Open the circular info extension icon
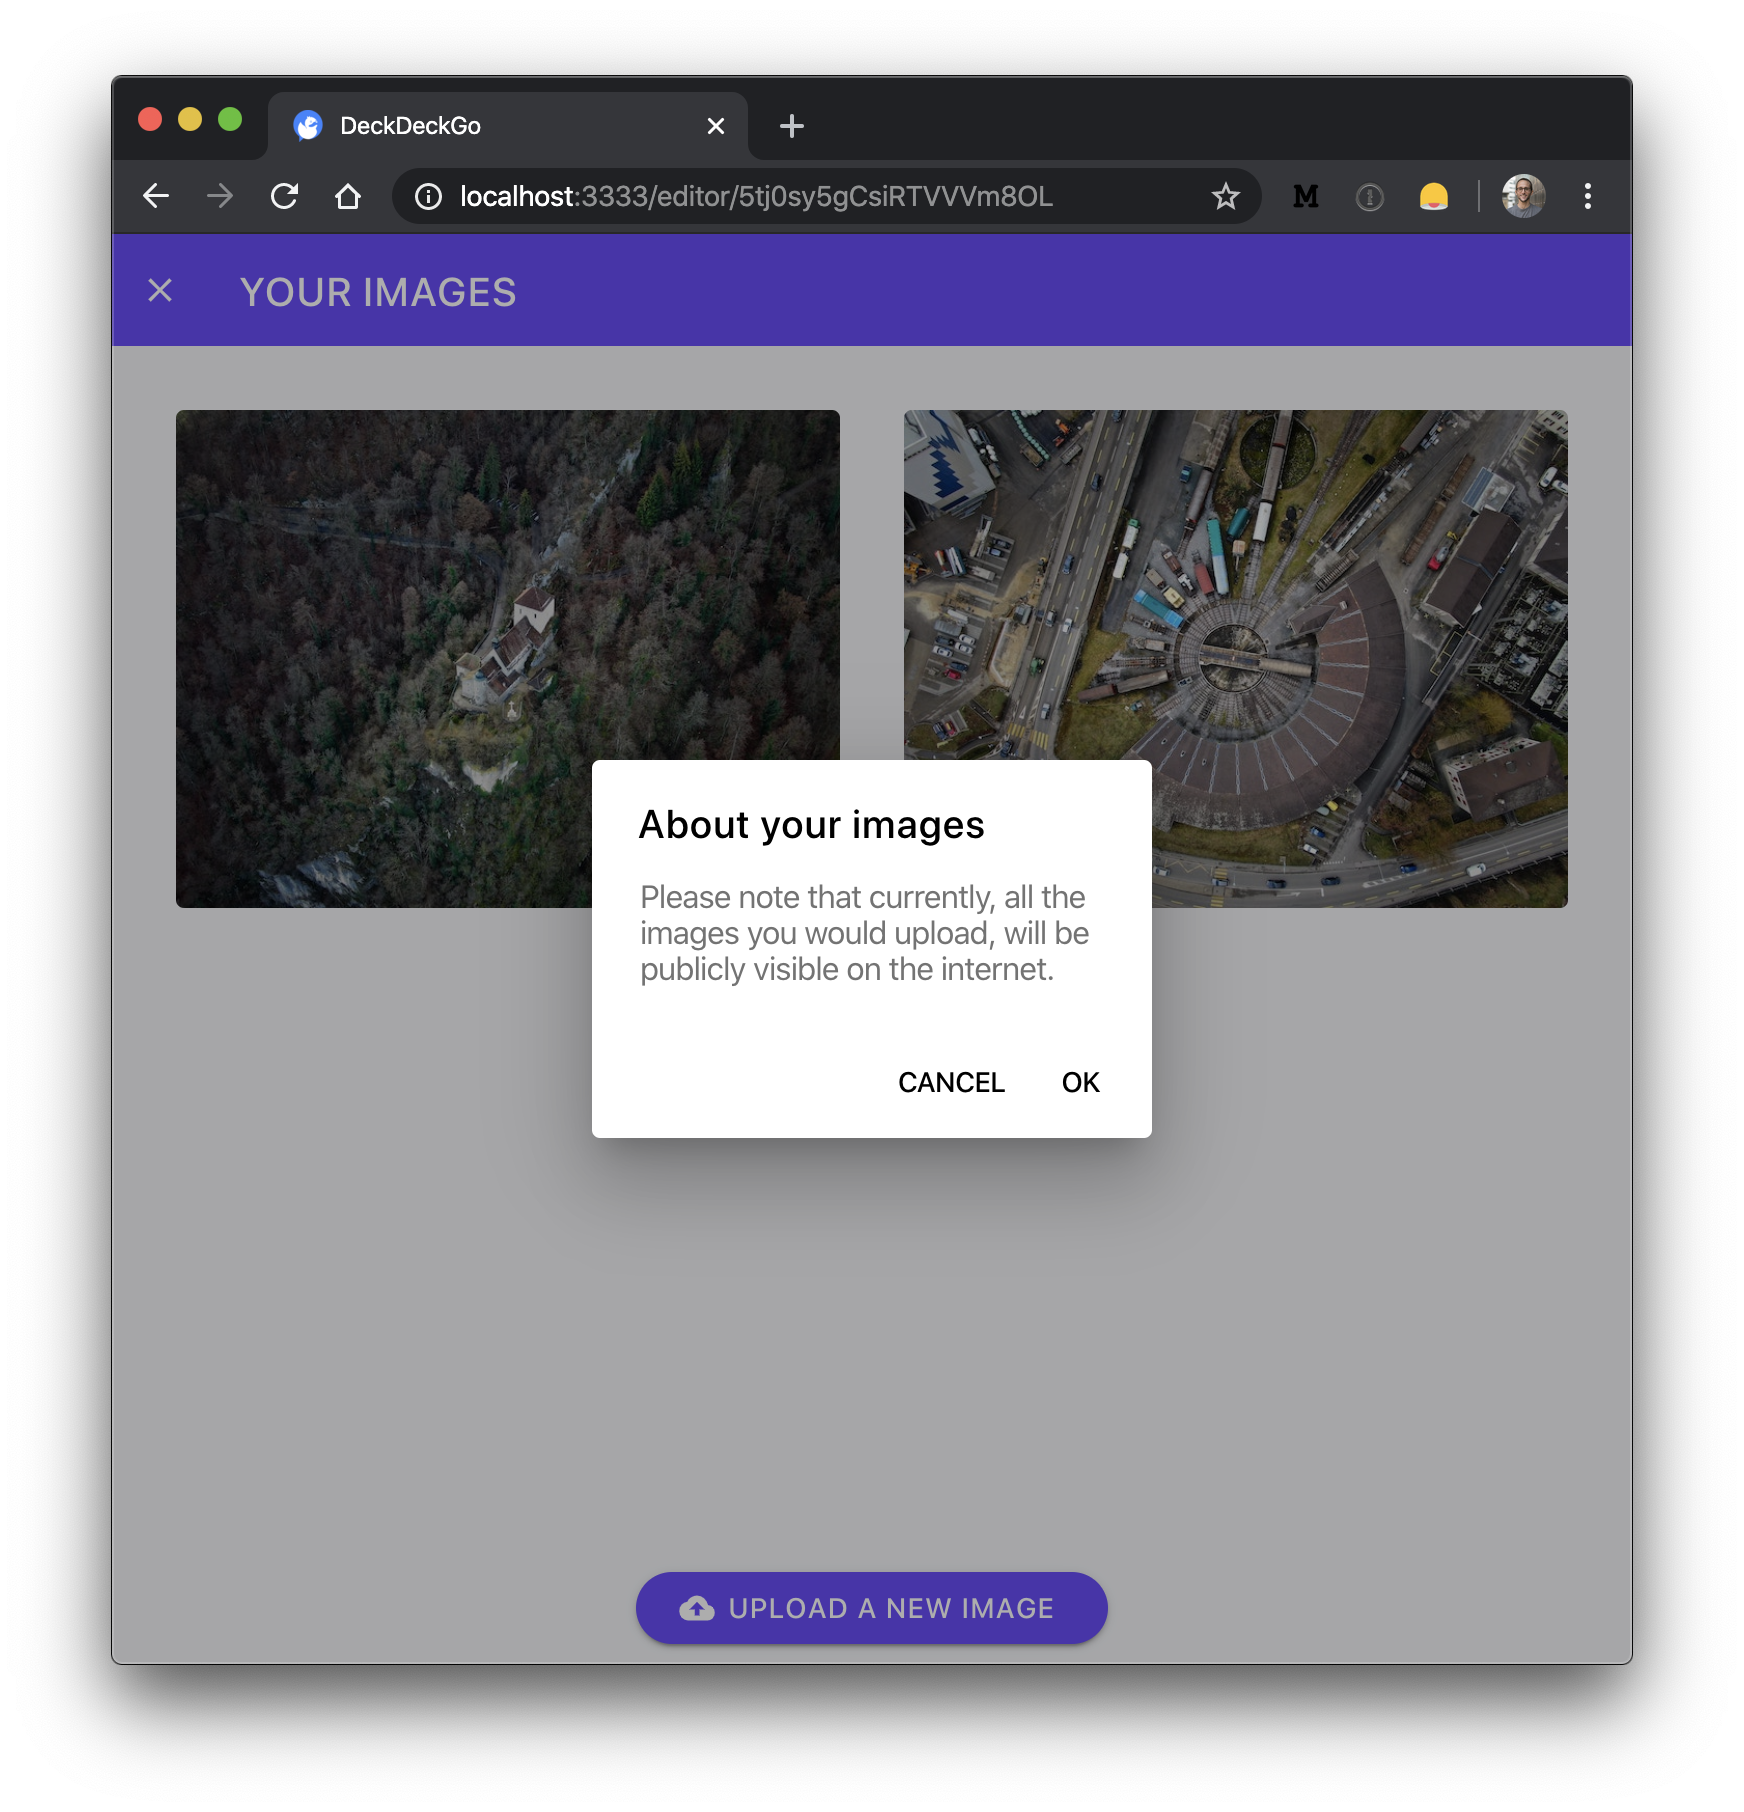Image resolution: width=1744 pixels, height=1812 pixels. 1369,197
